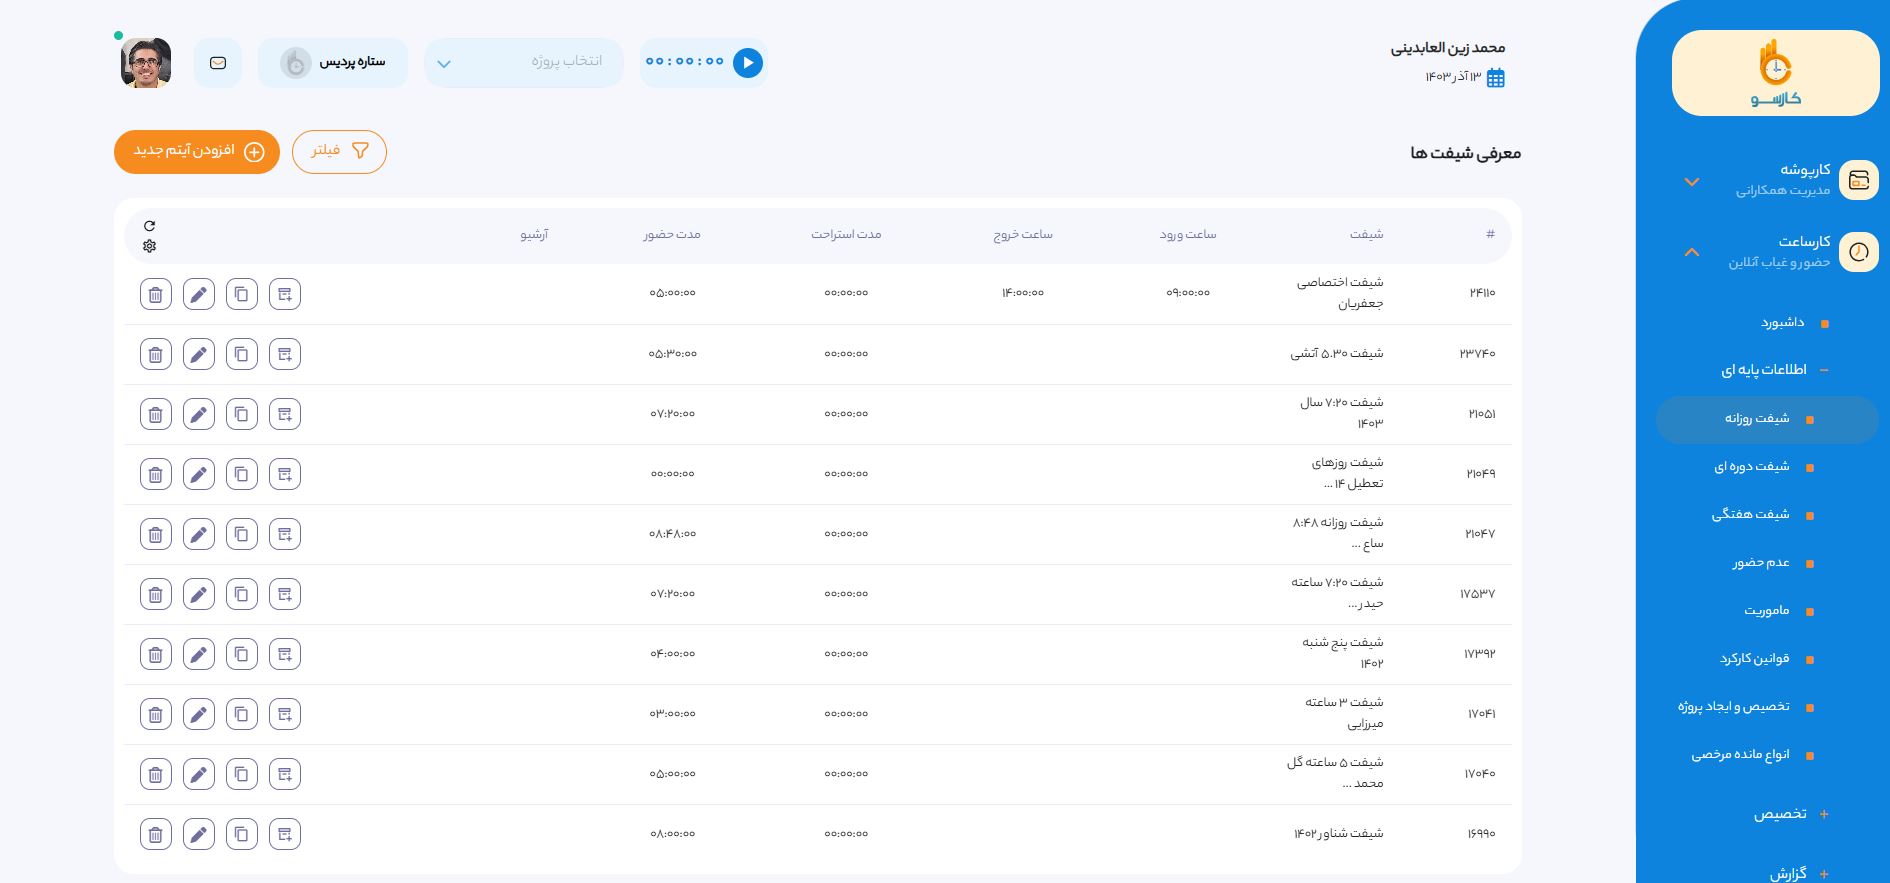Screen dimensions: 1890x883
Task: Delete shift row 24110 with trash icon
Action: click(156, 294)
